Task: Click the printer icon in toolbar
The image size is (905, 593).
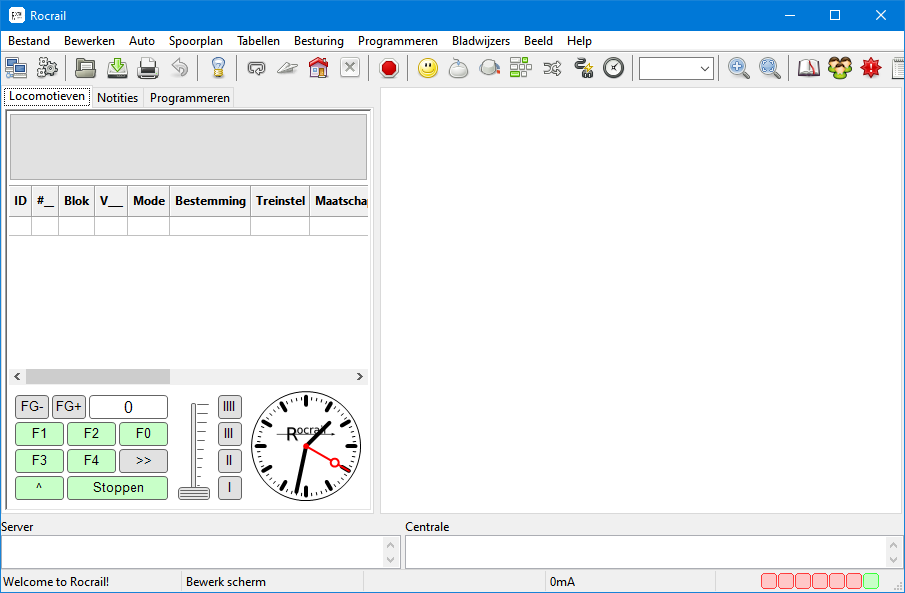Action: [x=148, y=68]
